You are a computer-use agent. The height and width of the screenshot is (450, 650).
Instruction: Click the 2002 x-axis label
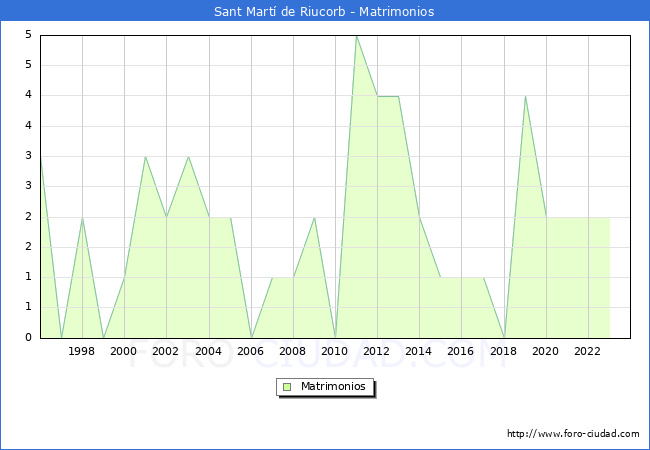tap(165, 351)
